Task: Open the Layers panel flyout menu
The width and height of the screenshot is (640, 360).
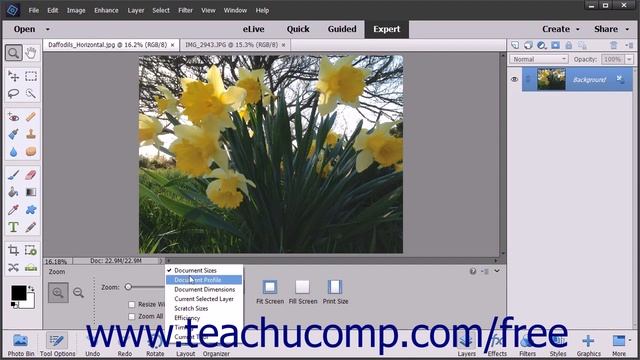Action: (x=629, y=45)
